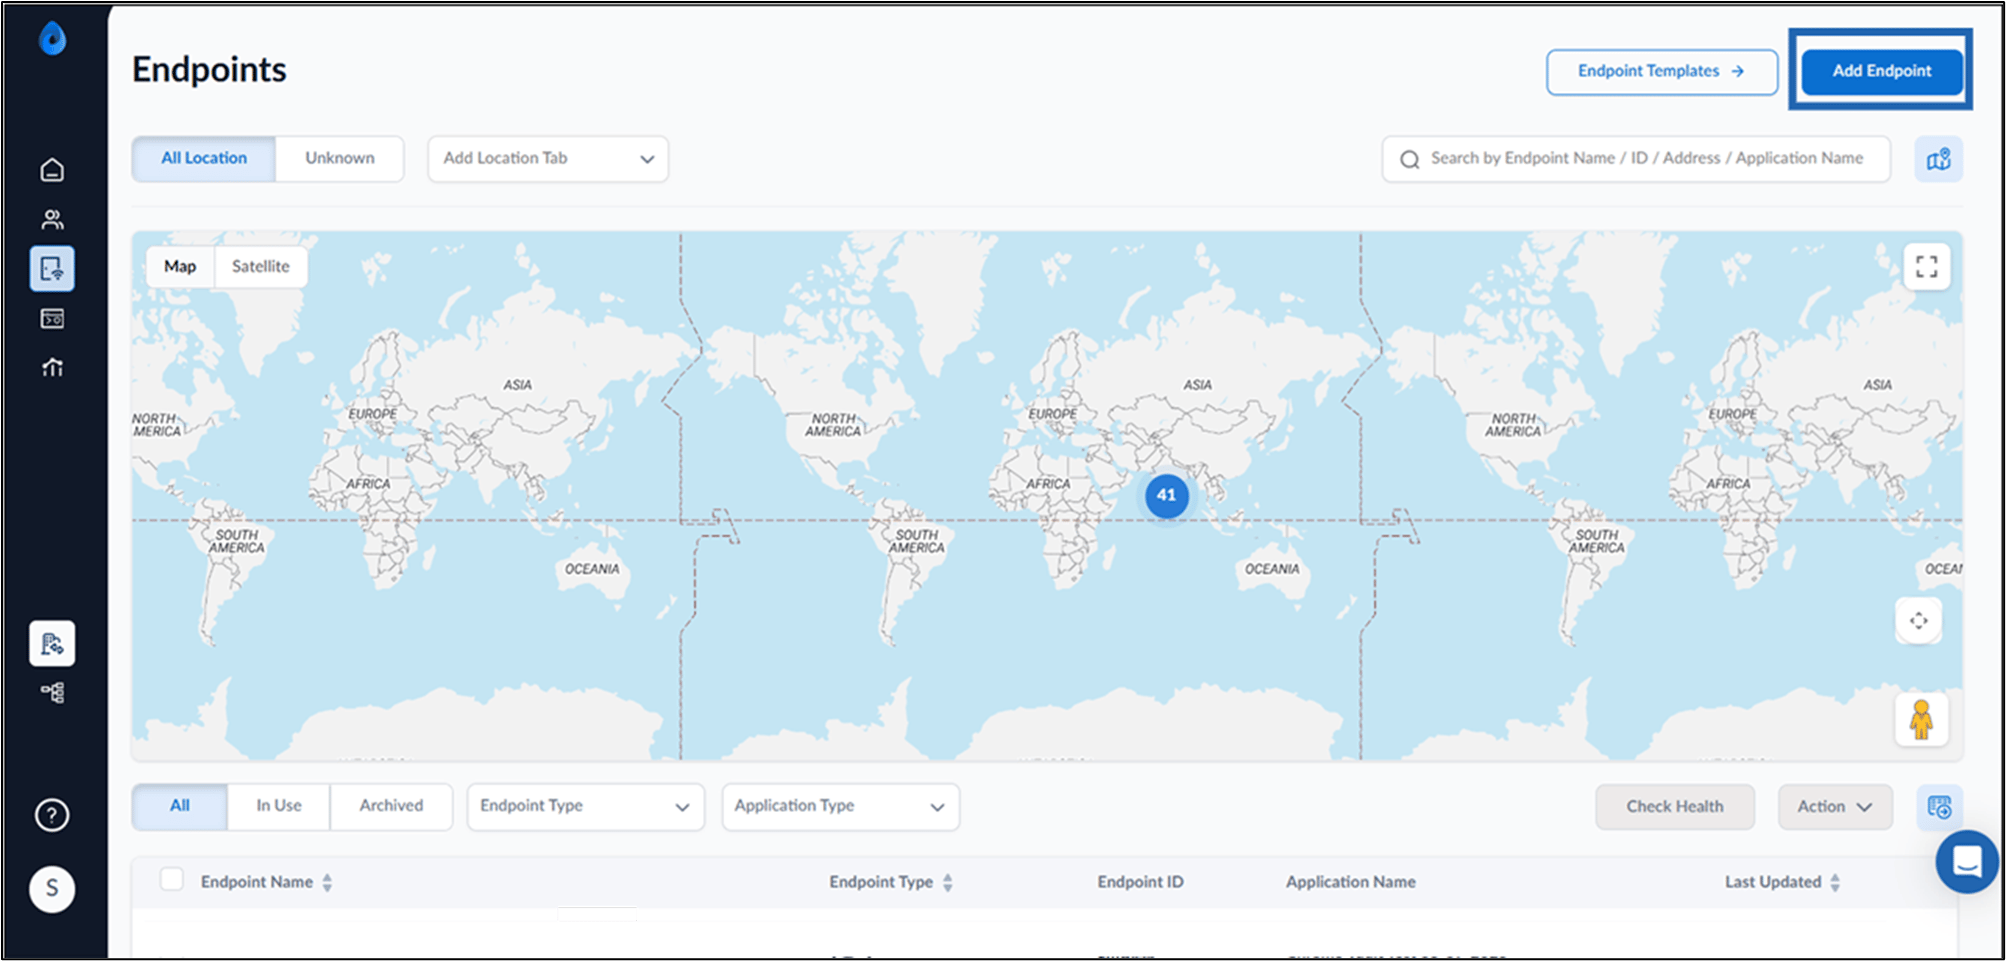Open the payment card icon in sidebar
Image resolution: width=2006 pixels, height=961 pixels.
tap(52, 319)
